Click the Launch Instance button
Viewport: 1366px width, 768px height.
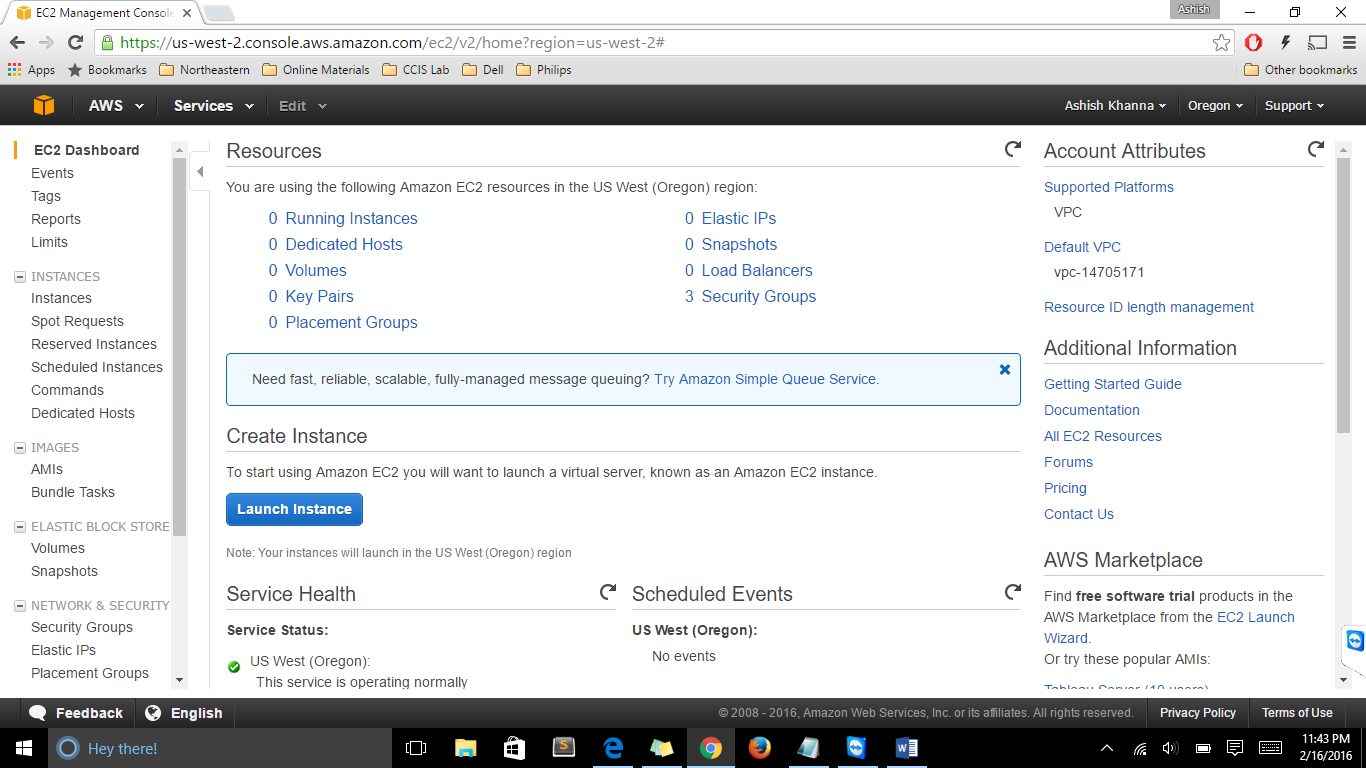(x=294, y=509)
